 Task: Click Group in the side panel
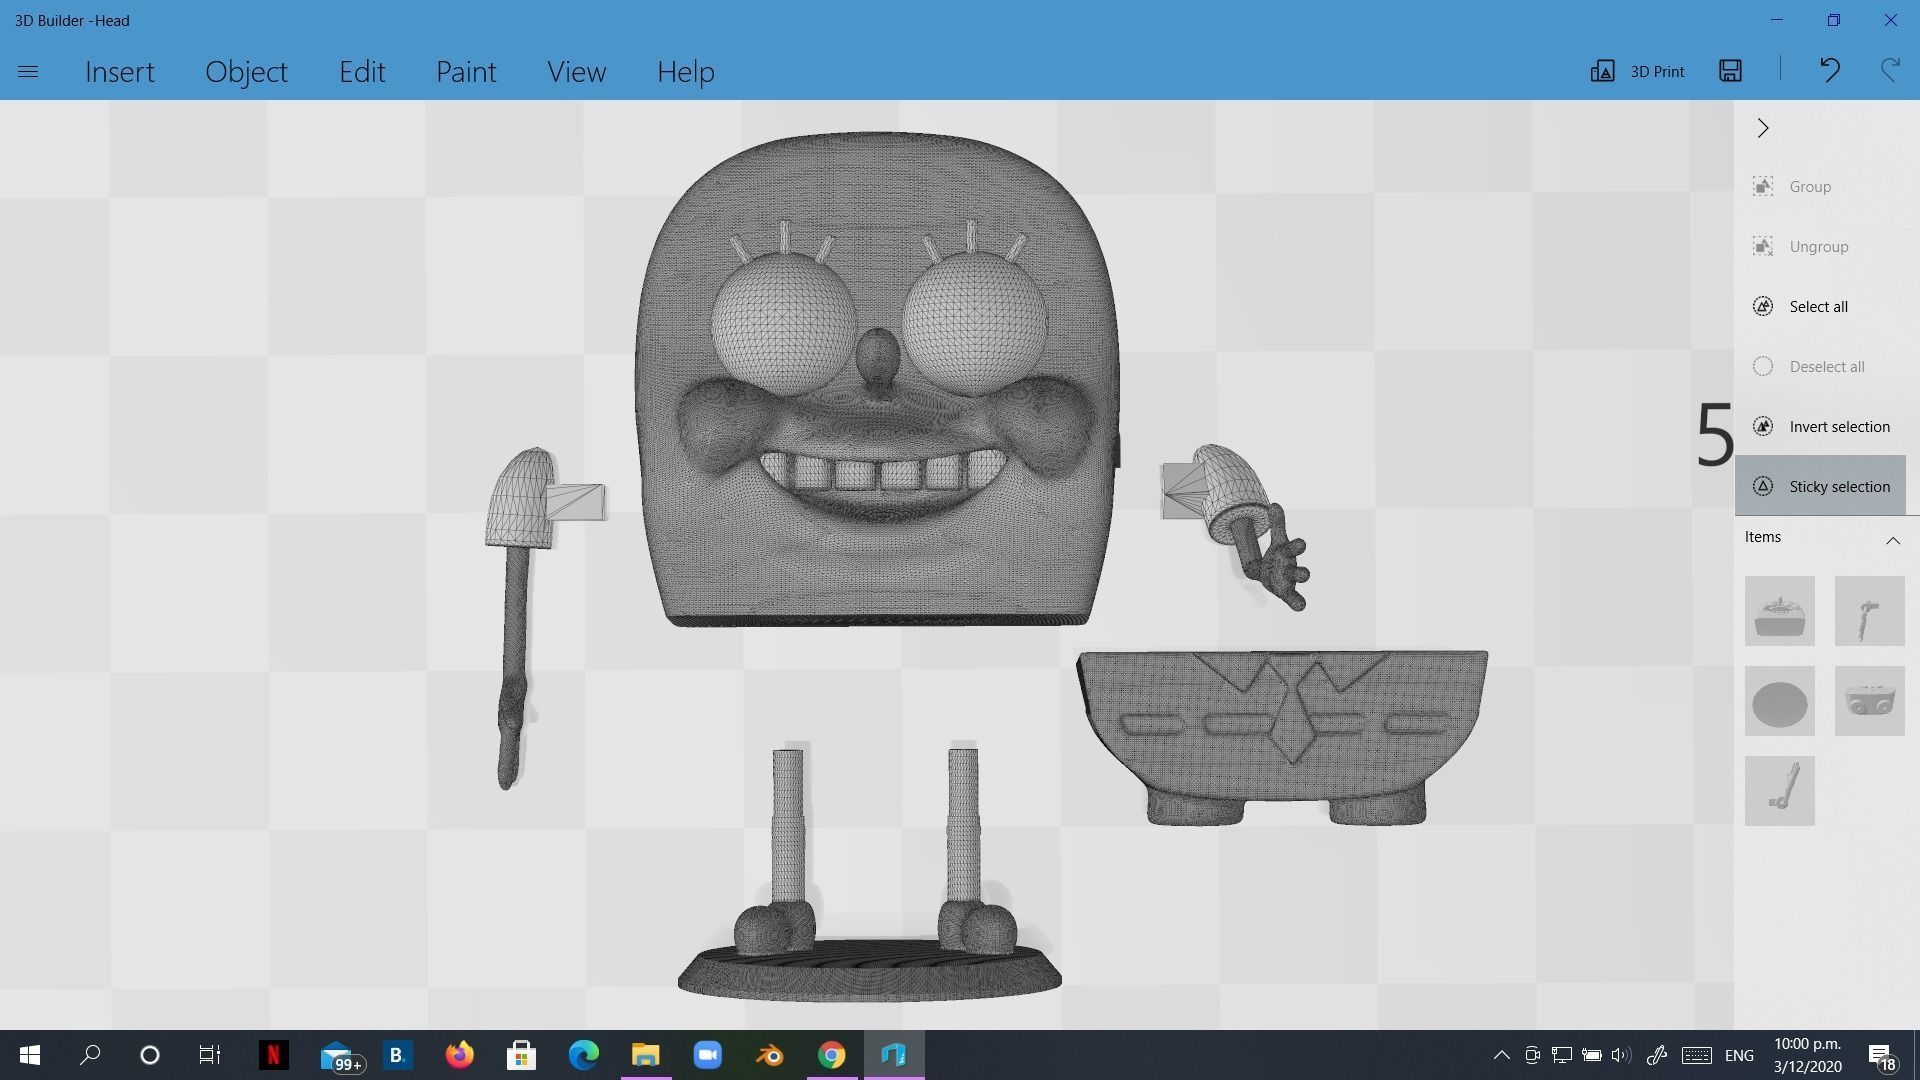point(1820,187)
